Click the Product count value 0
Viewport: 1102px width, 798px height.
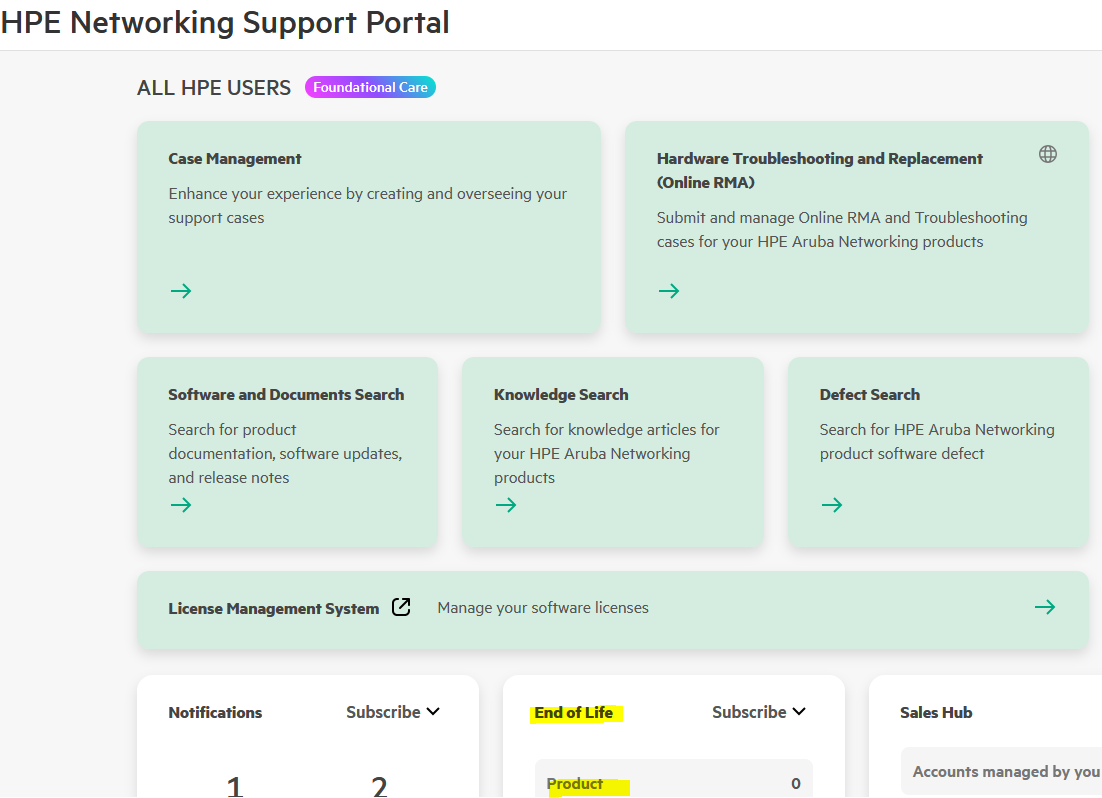(796, 783)
